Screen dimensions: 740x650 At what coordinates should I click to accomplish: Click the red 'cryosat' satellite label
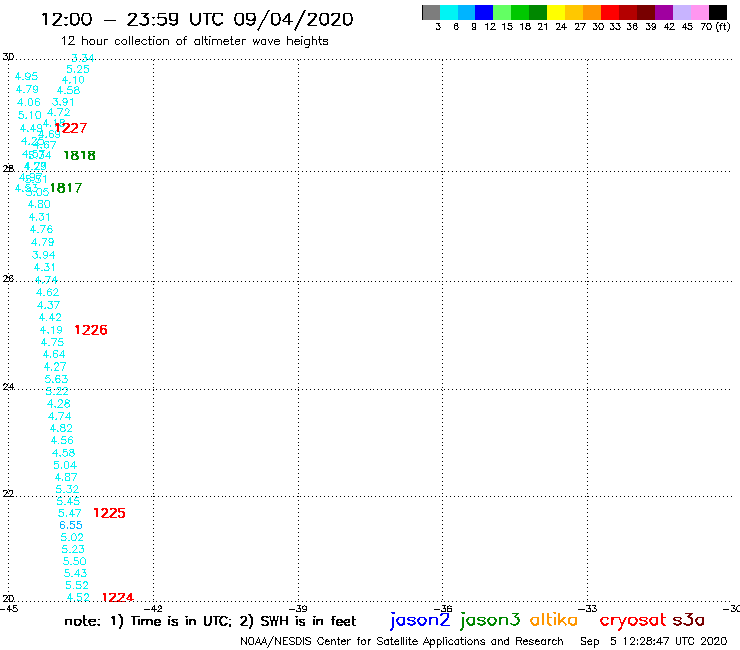point(633,620)
